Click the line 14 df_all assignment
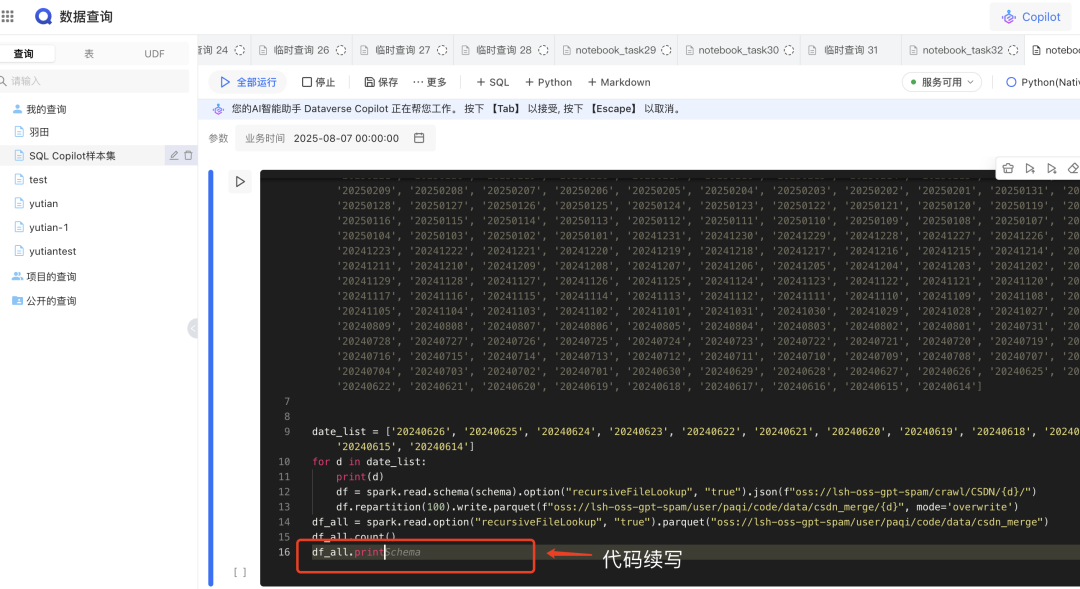This screenshot has height=589, width=1080. [x=680, y=522]
